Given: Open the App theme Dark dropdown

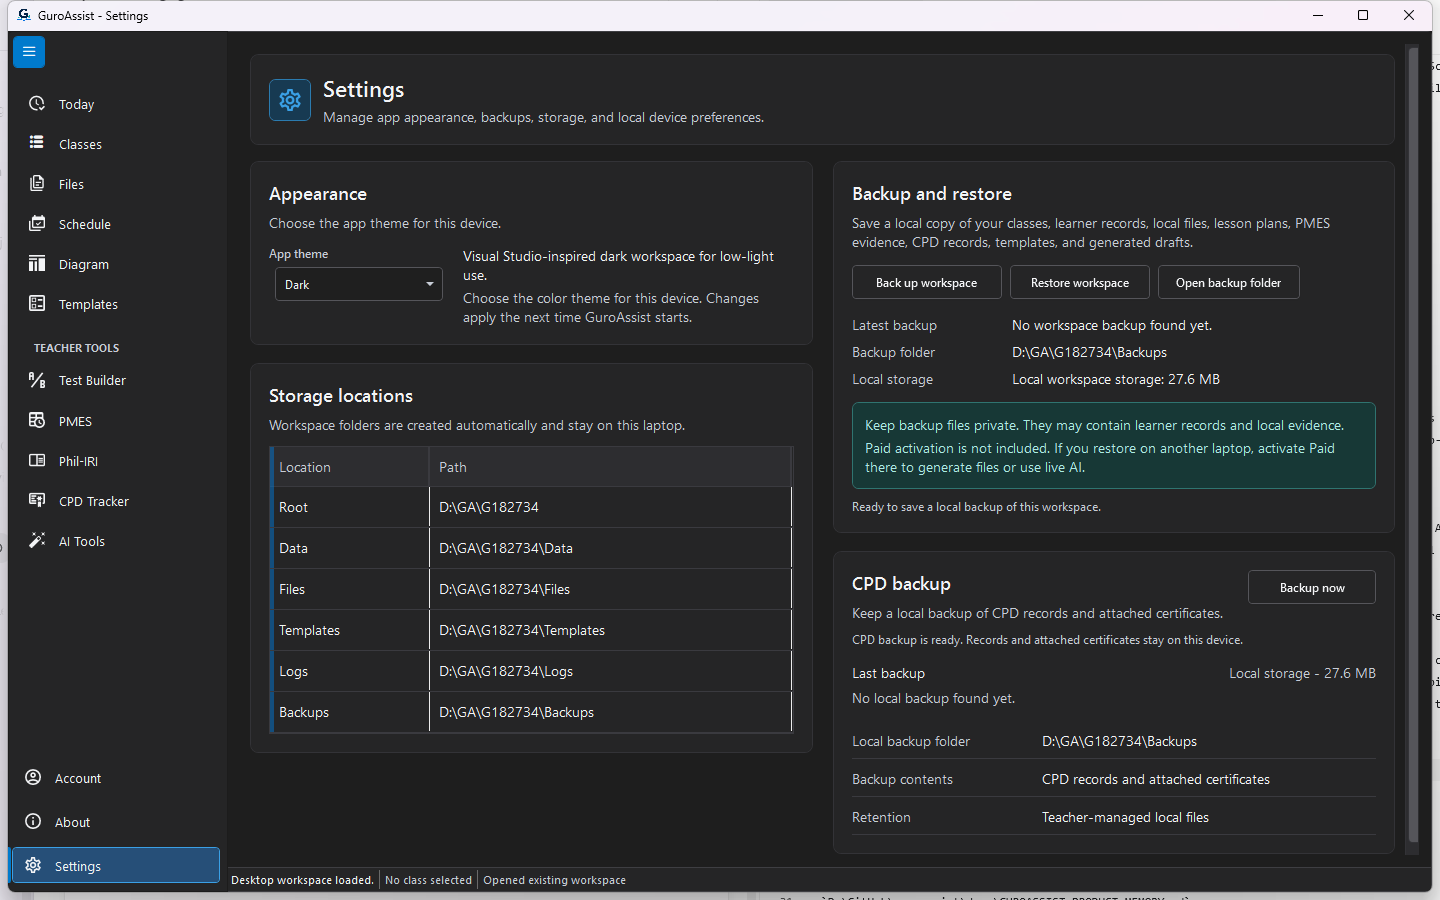Looking at the screenshot, I should click(x=358, y=284).
